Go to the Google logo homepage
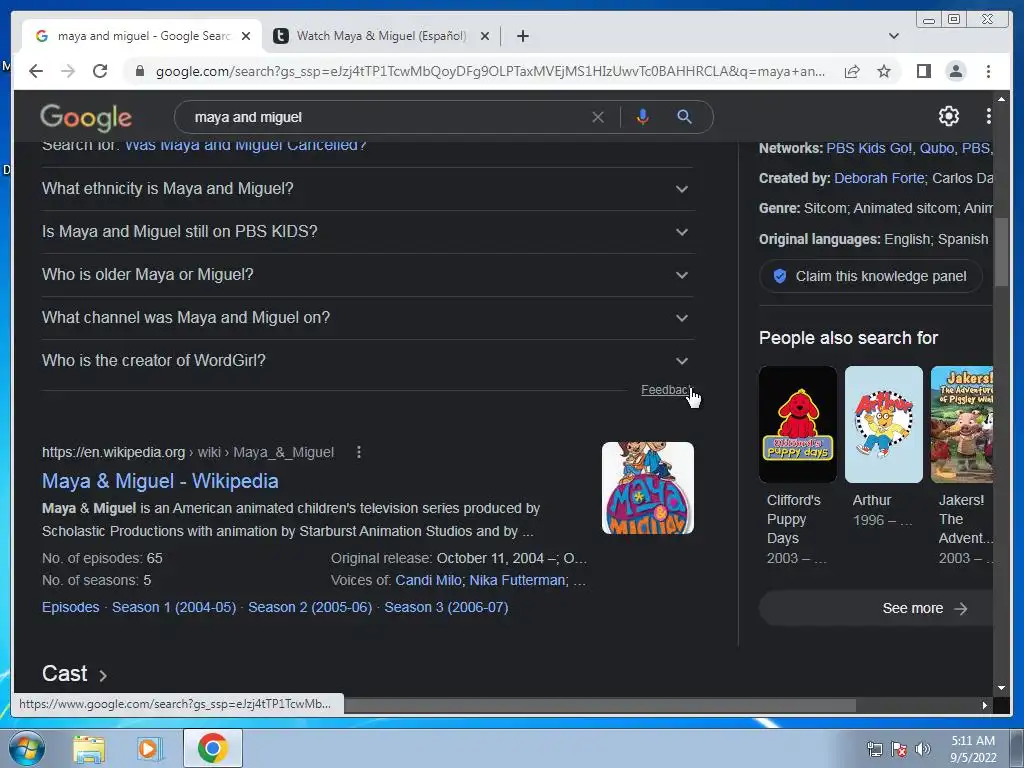Screen dimensions: 1024x768 tap(86, 118)
